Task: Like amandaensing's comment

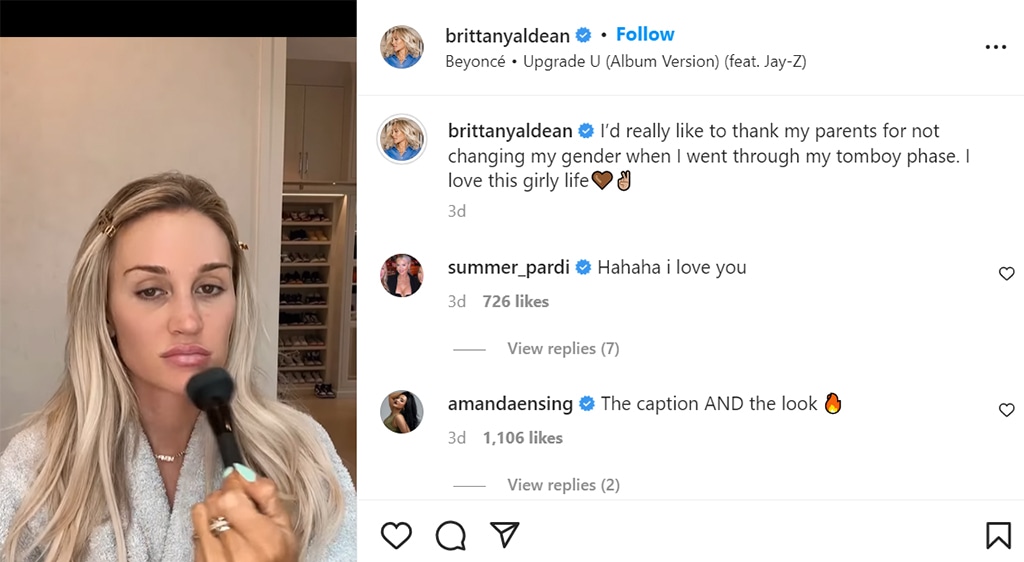Action: pos(1006,410)
